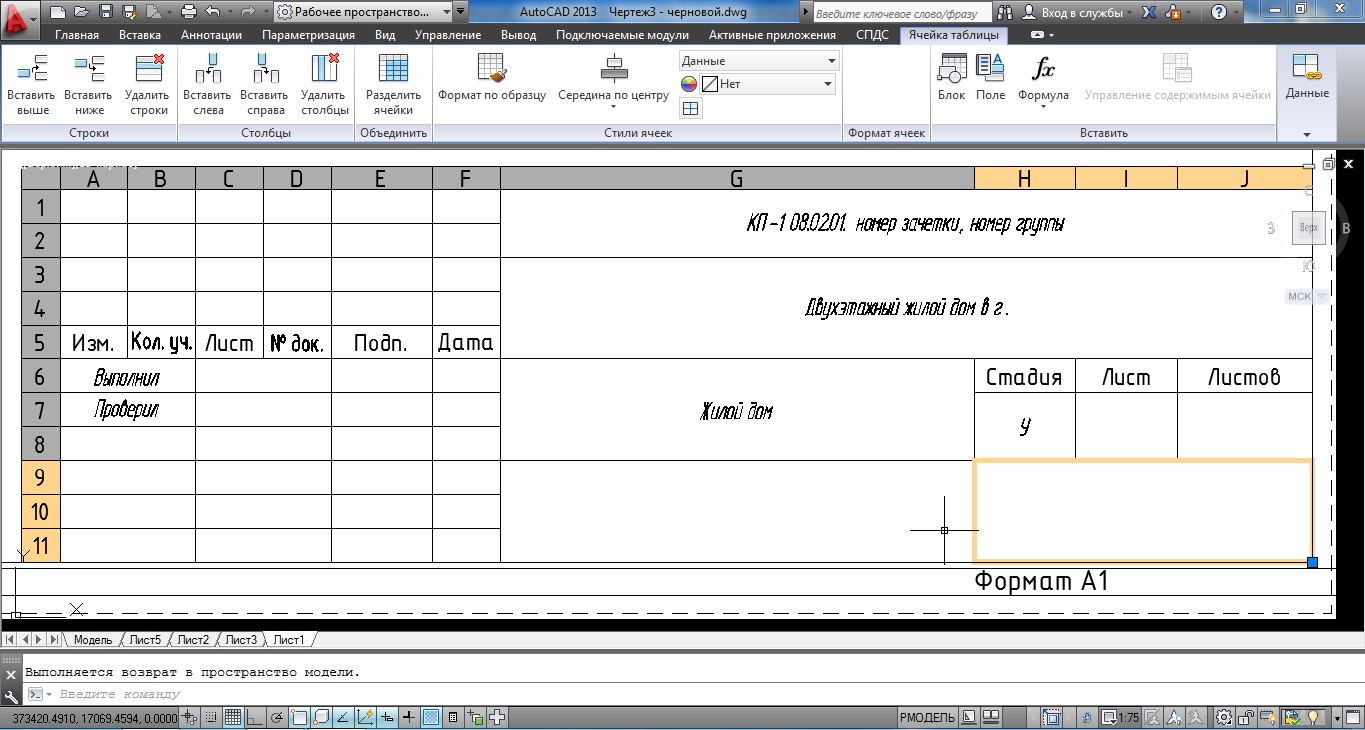Viewport: 1365px width, 730px height.
Task: Toggle Object Snap in status bar
Action: 298,717
